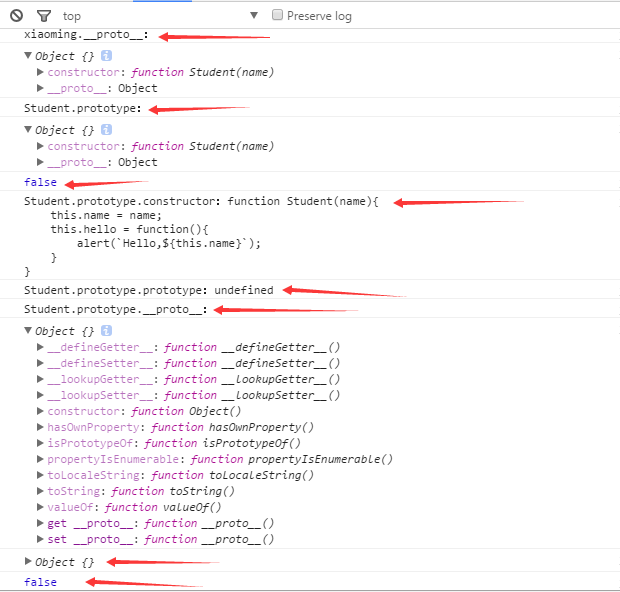Collapse first Object {} under xiaoming.__proto__
The width and height of the screenshot is (620, 592).
28,55
